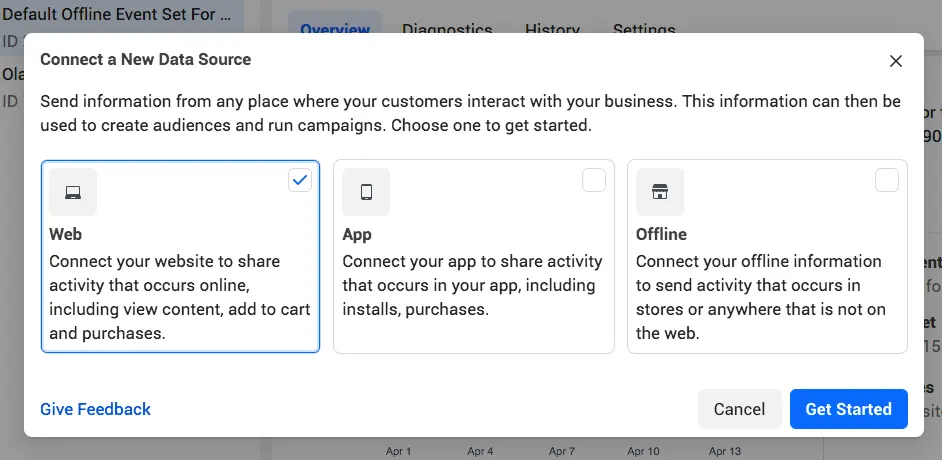Uncheck the Web data source checkbox
Screen dimensions: 942x460
tap(300, 180)
